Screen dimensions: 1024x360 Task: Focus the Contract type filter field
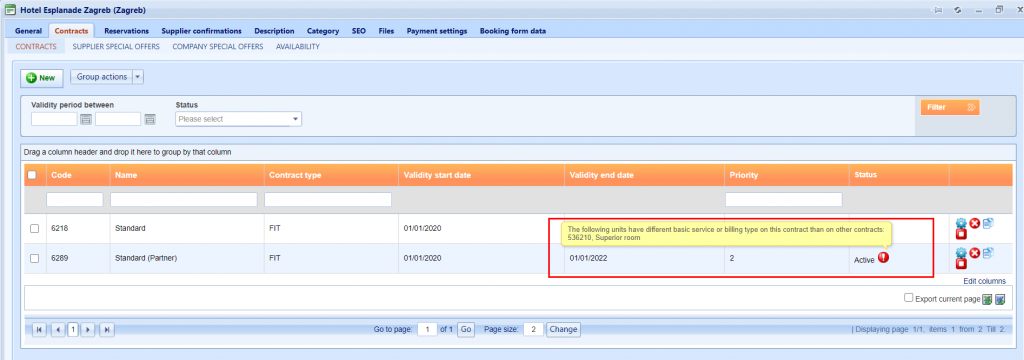328,199
